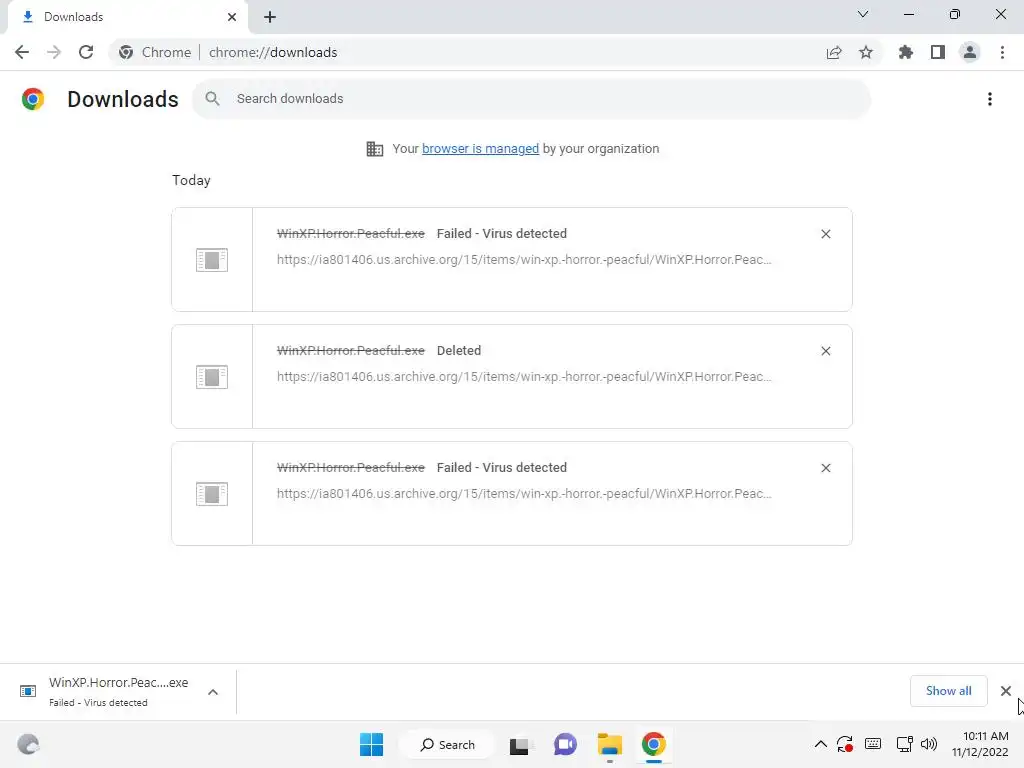Close the Downloads tab
This screenshot has height=768, width=1024.
pos(232,17)
